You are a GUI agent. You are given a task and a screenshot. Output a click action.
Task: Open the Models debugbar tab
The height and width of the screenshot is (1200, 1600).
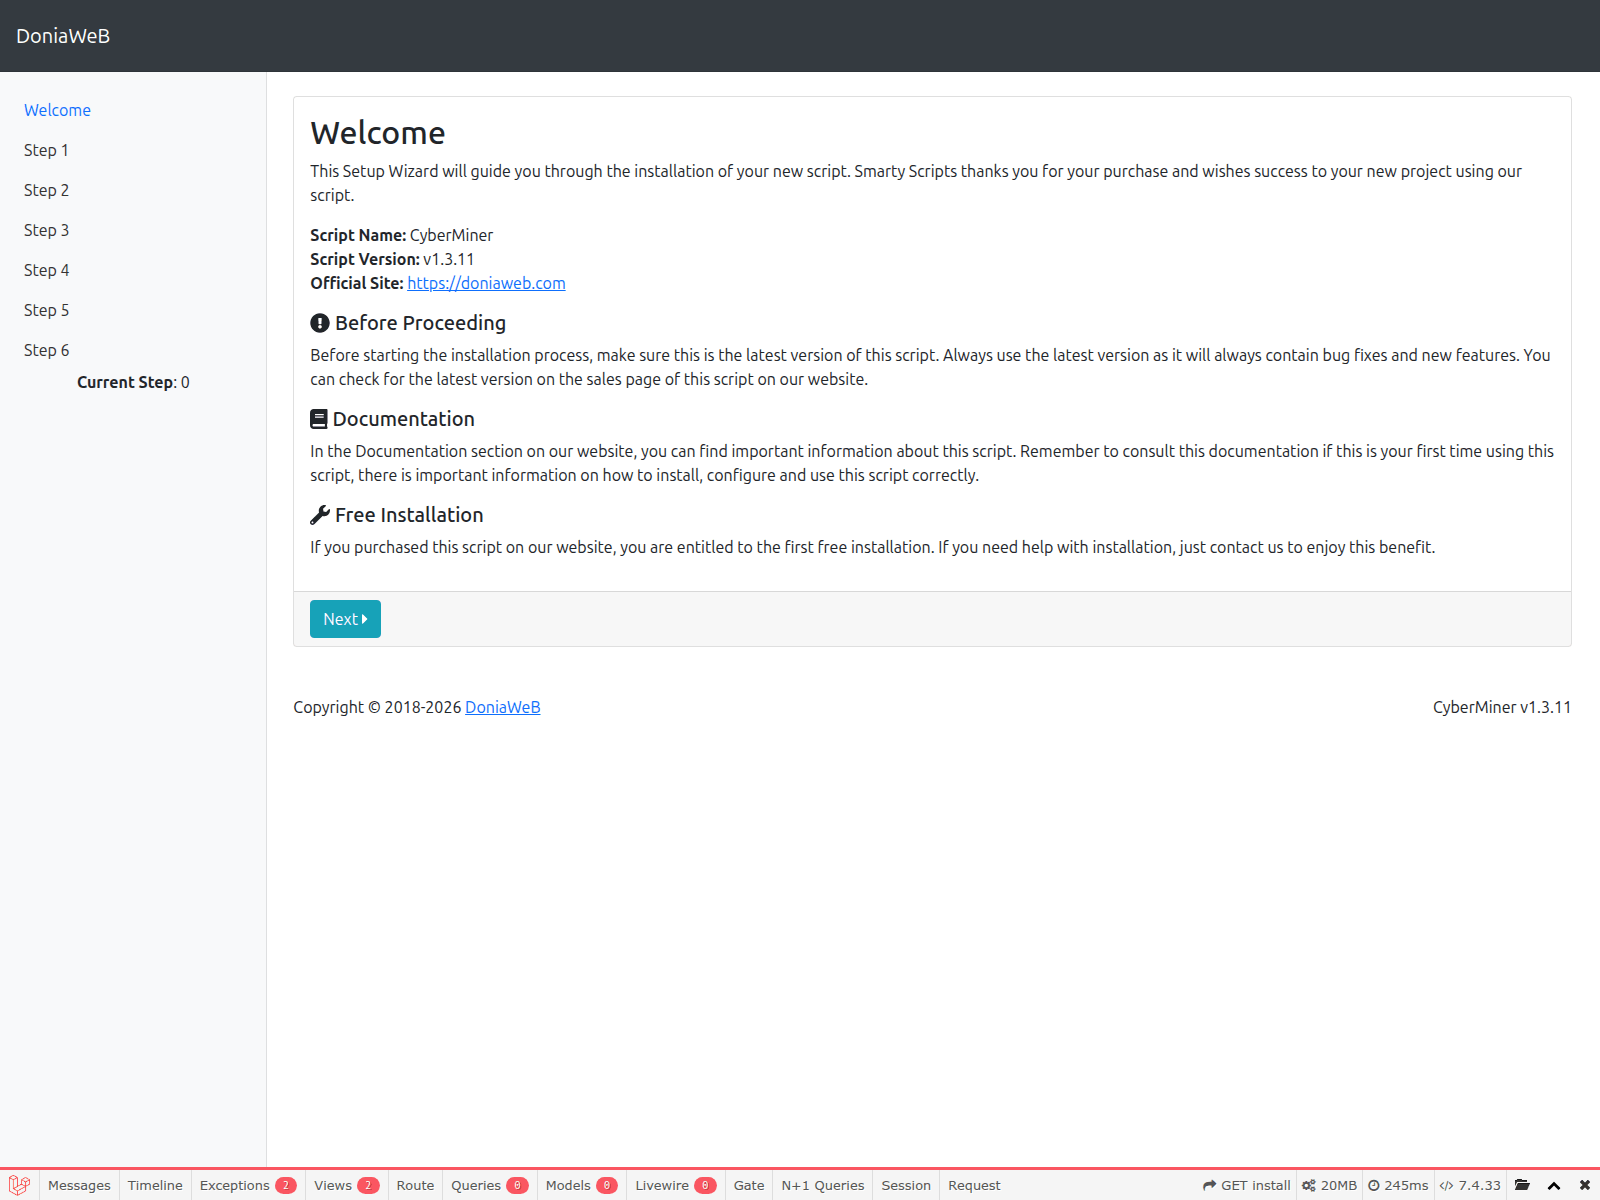(x=581, y=1185)
